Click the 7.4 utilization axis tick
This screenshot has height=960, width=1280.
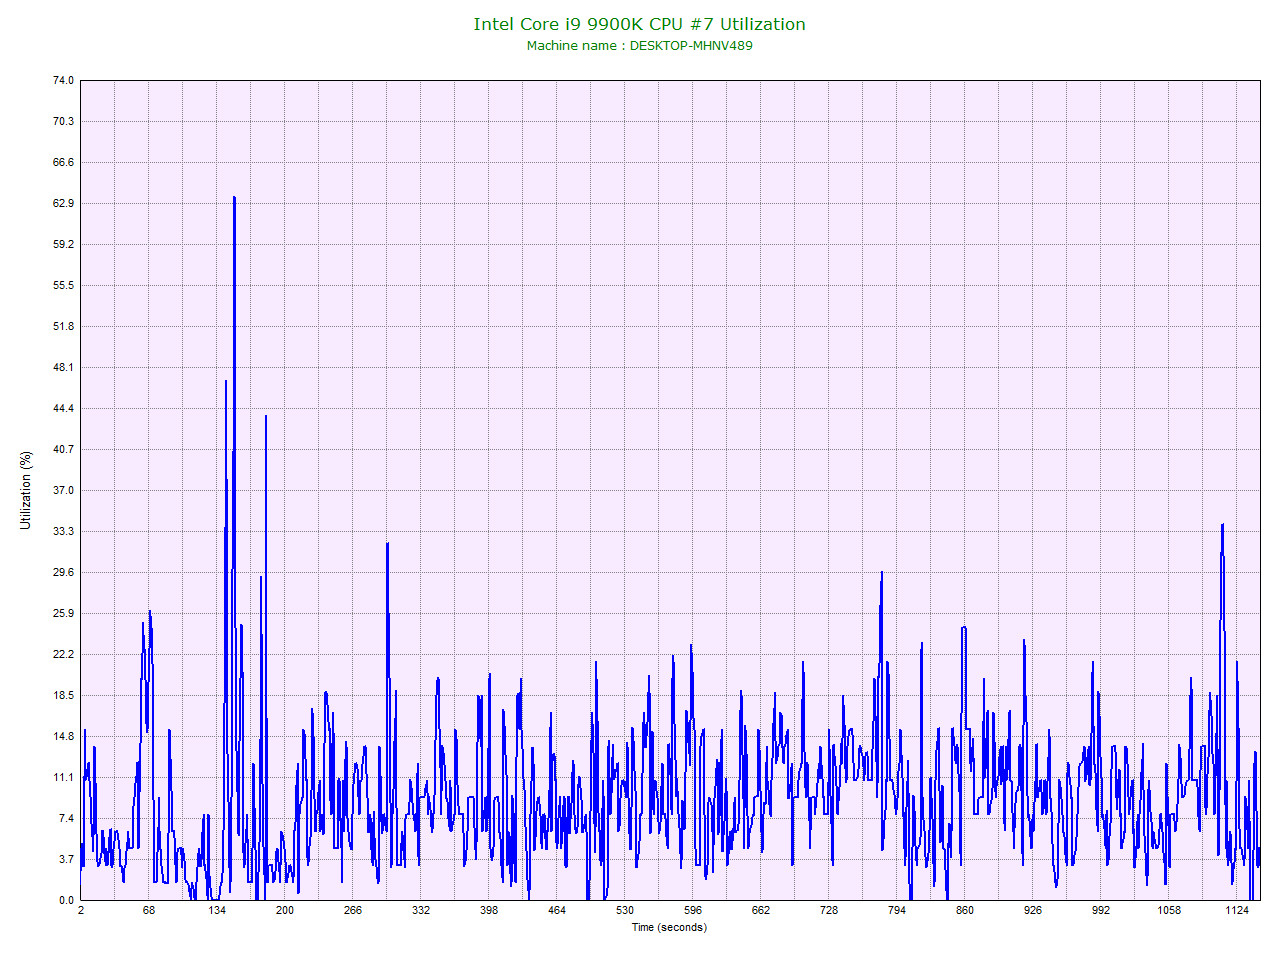coord(66,818)
